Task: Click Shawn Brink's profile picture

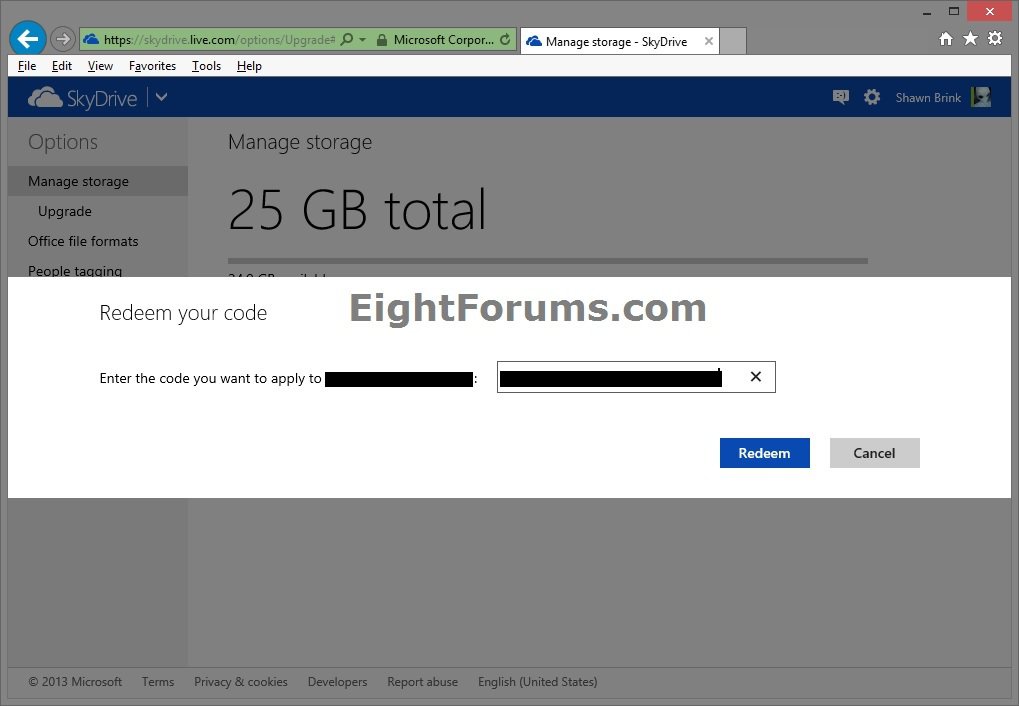Action: pos(979,97)
